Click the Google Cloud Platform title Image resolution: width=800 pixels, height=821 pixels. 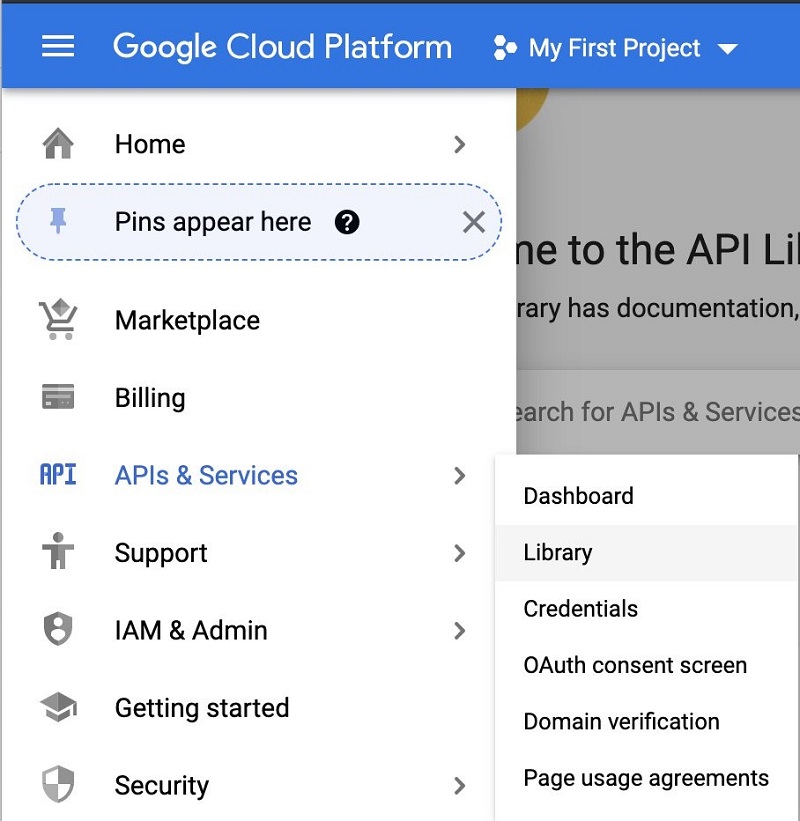click(x=282, y=47)
